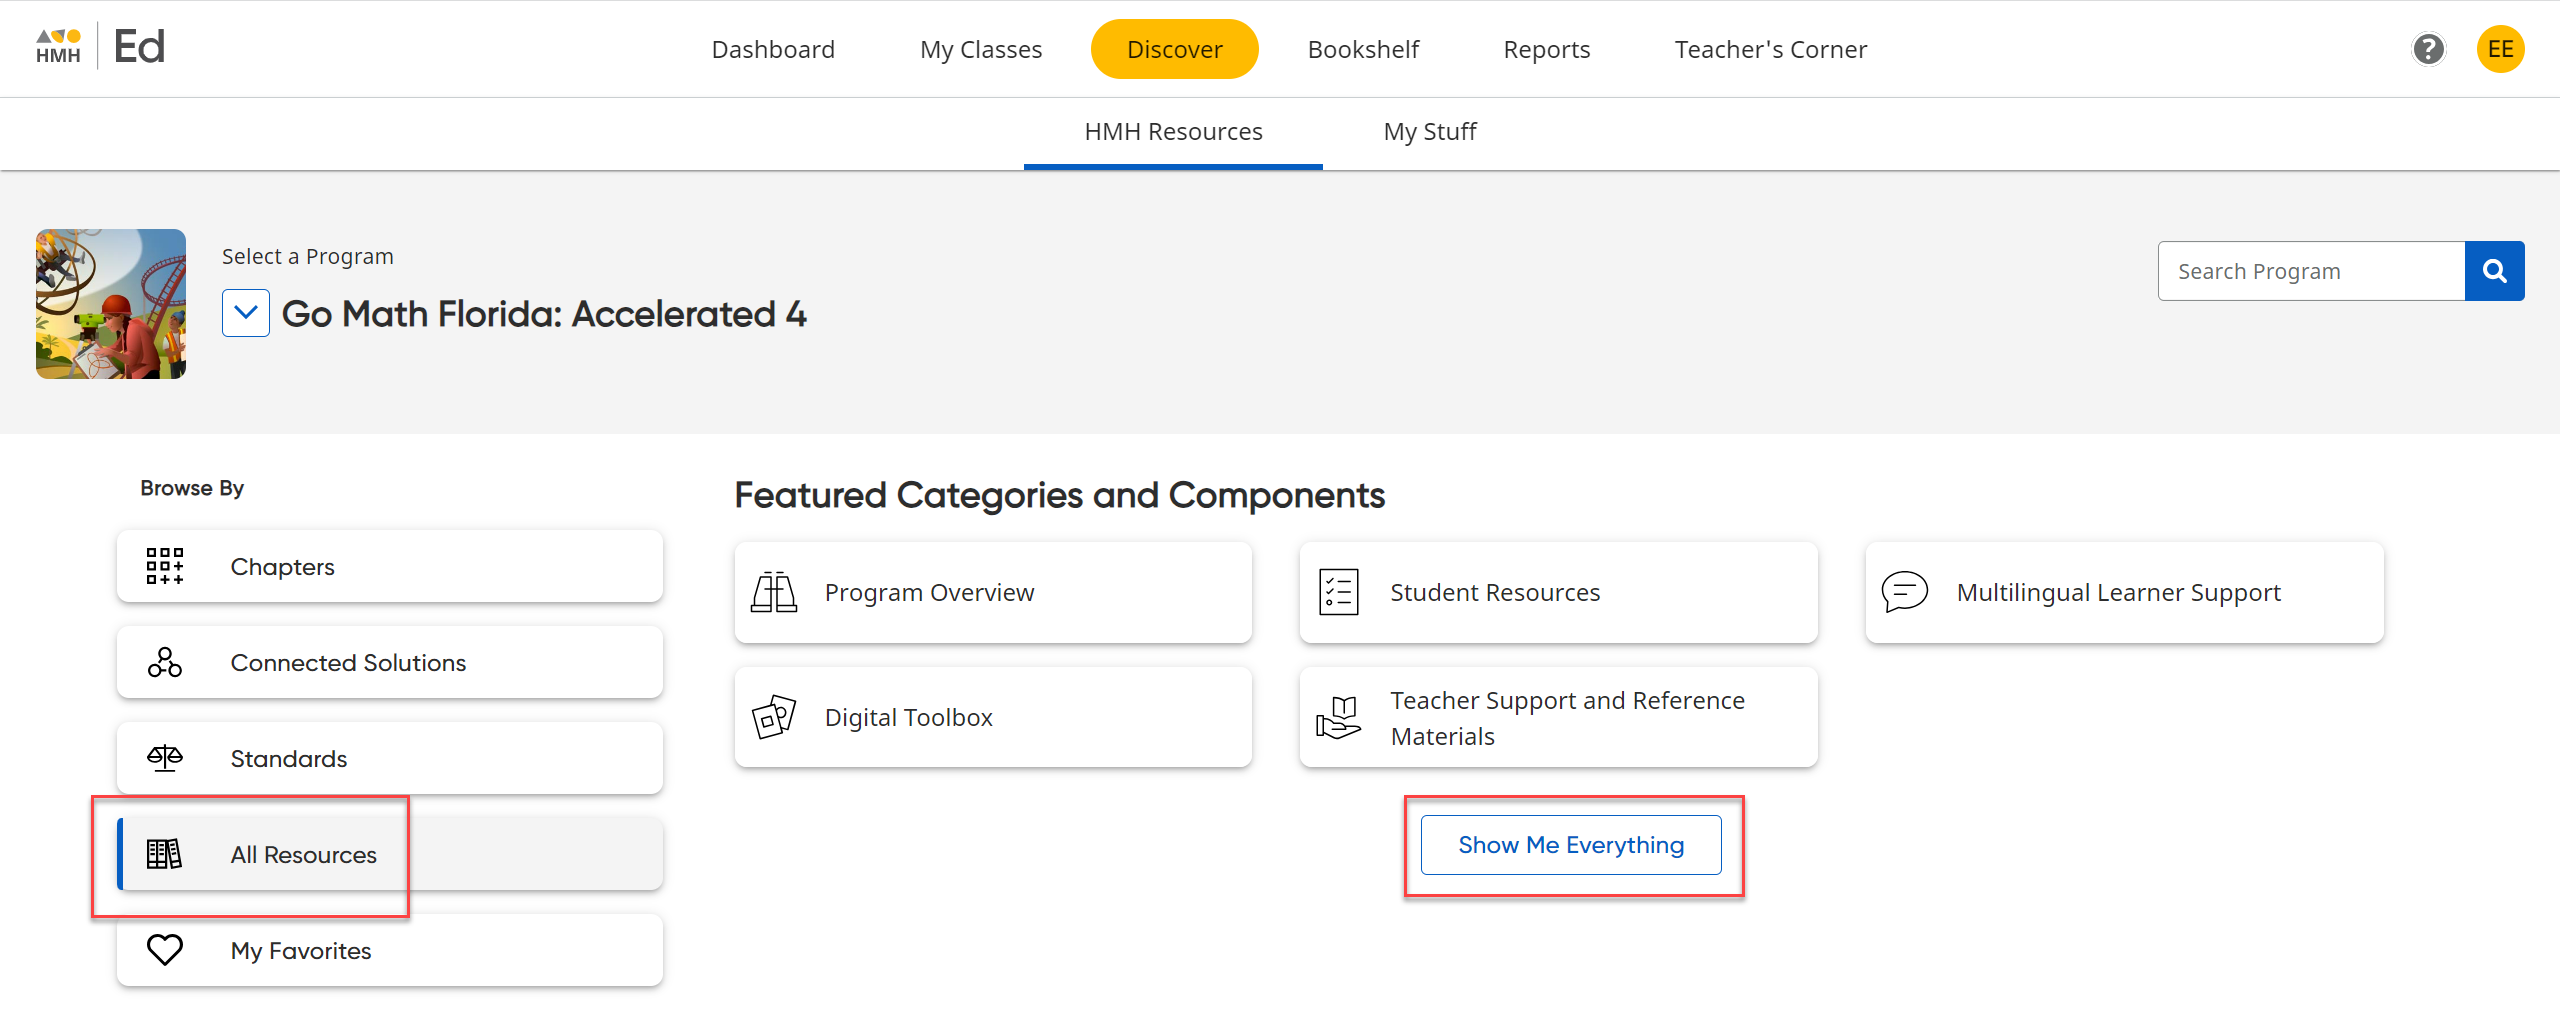
Task: Click the Go Math program thumbnail image
Action: click(x=110, y=303)
